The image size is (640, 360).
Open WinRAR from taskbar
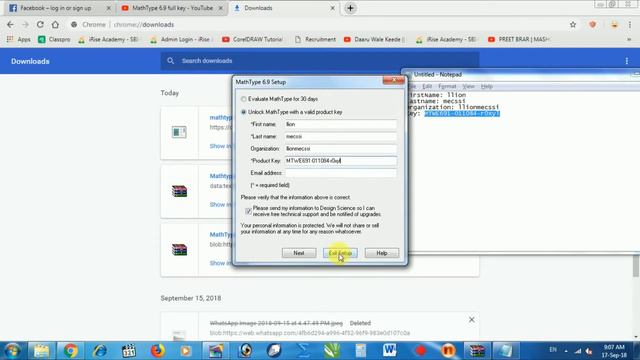476,351
